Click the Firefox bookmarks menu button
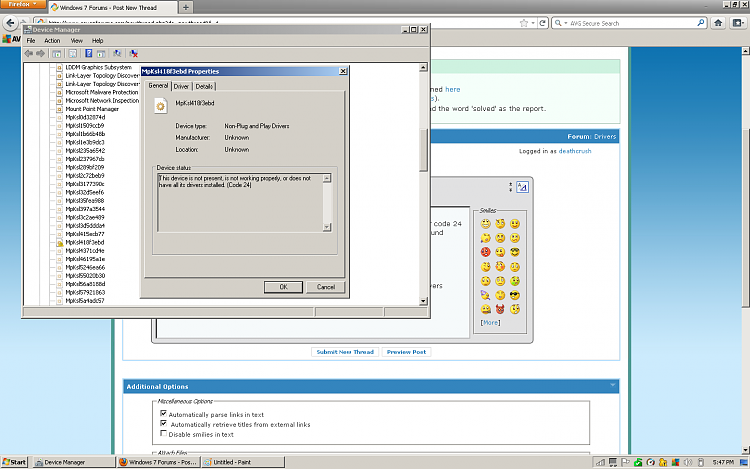Viewport: 750px width, 469px height. (x=739, y=23)
